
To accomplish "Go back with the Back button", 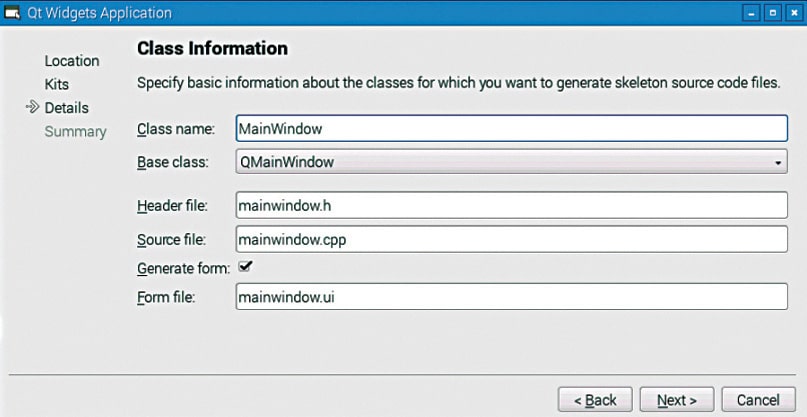I will pos(595,400).
